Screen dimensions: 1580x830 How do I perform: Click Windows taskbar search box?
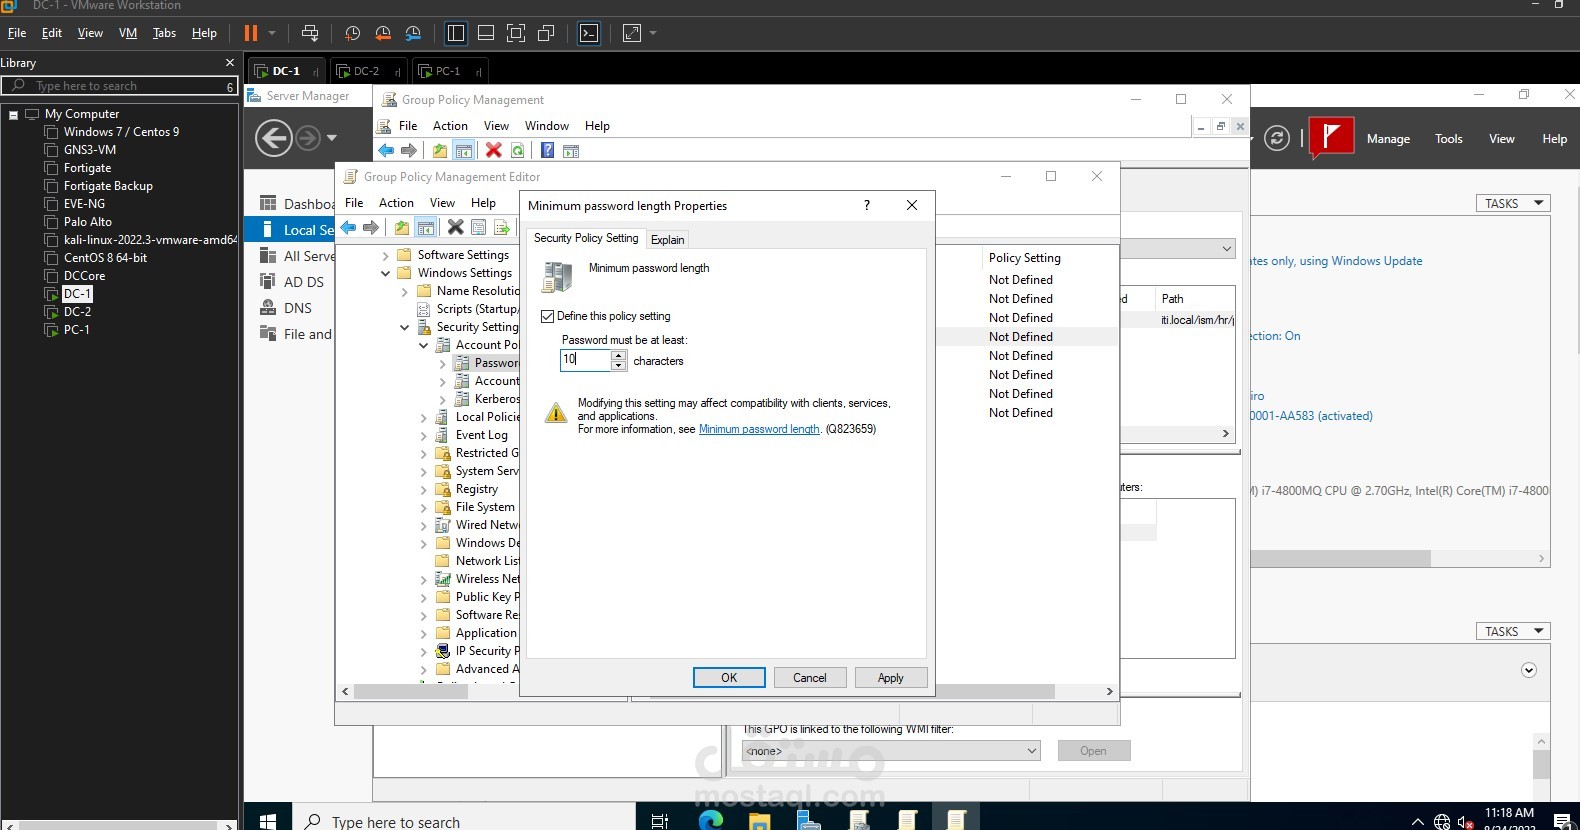tap(465, 821)
